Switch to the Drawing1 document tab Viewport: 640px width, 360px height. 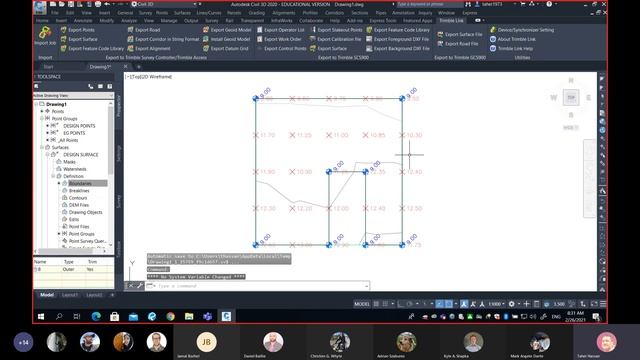[100, 67]
